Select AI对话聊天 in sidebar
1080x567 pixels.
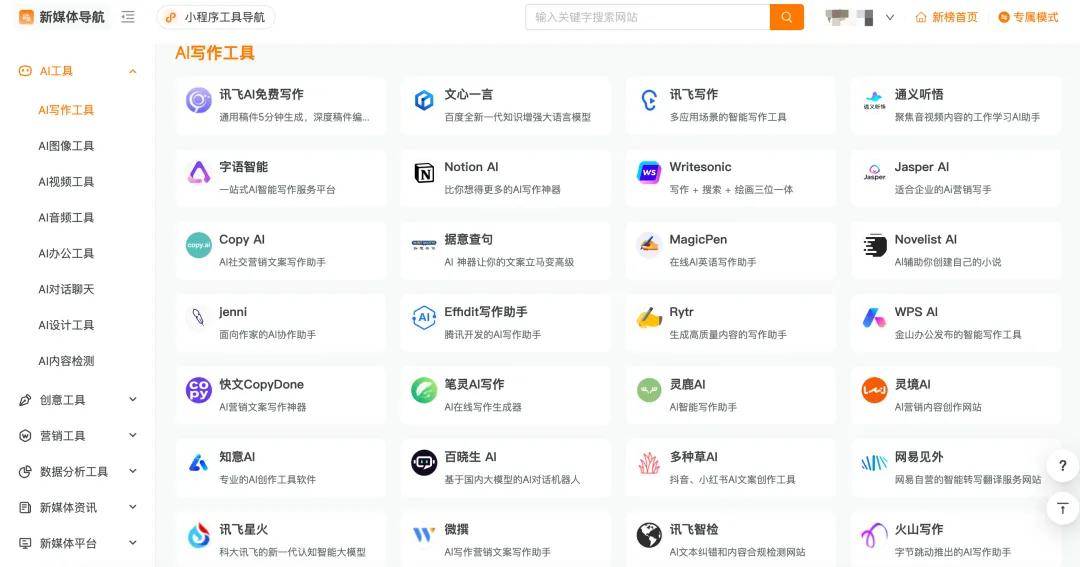pyautogui.click(x=66, y=289)
